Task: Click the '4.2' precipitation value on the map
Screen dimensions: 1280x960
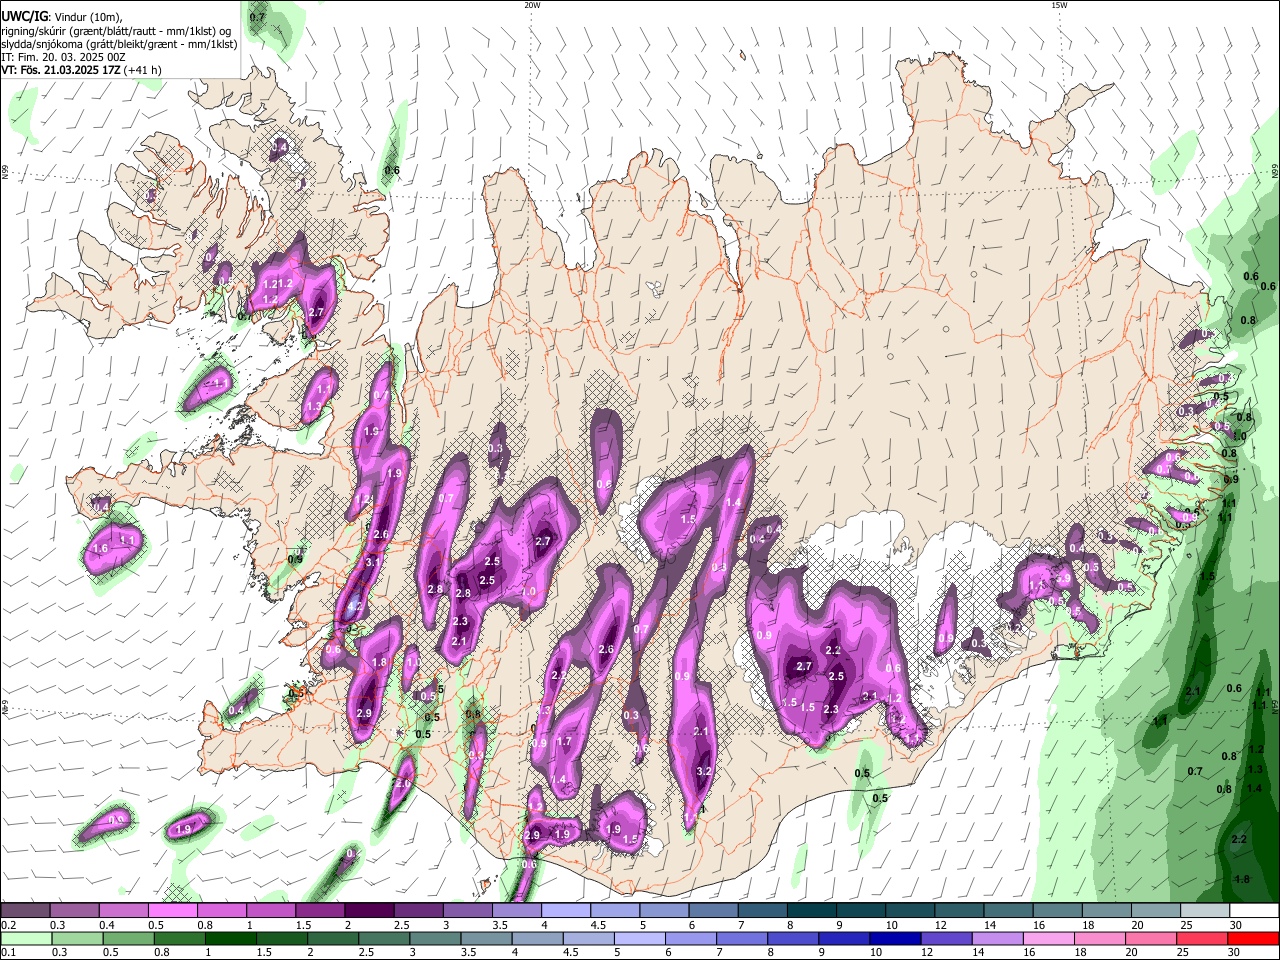Action: coord(354,606)
